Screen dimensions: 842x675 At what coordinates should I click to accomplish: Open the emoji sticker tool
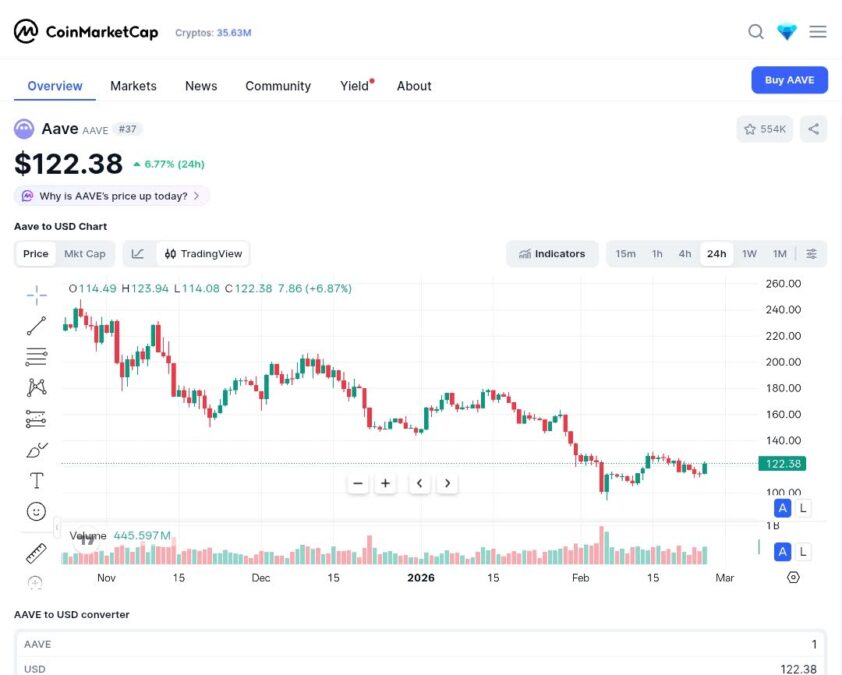(x=36, y=511)
